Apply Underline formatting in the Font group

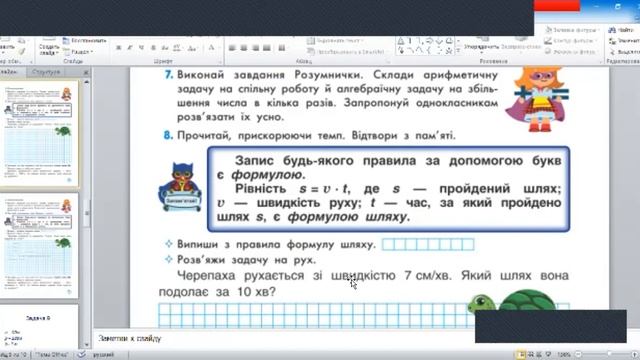[x=141, y=48]
